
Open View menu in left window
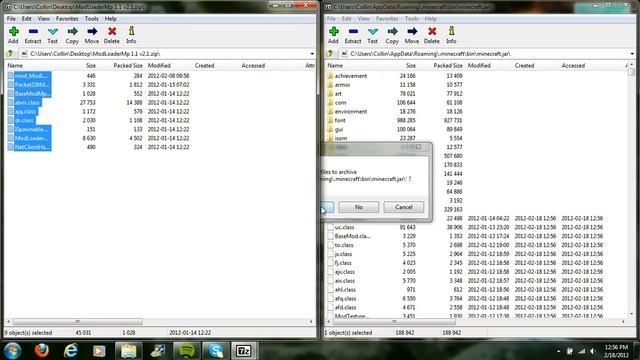click(x=44, y=19)
